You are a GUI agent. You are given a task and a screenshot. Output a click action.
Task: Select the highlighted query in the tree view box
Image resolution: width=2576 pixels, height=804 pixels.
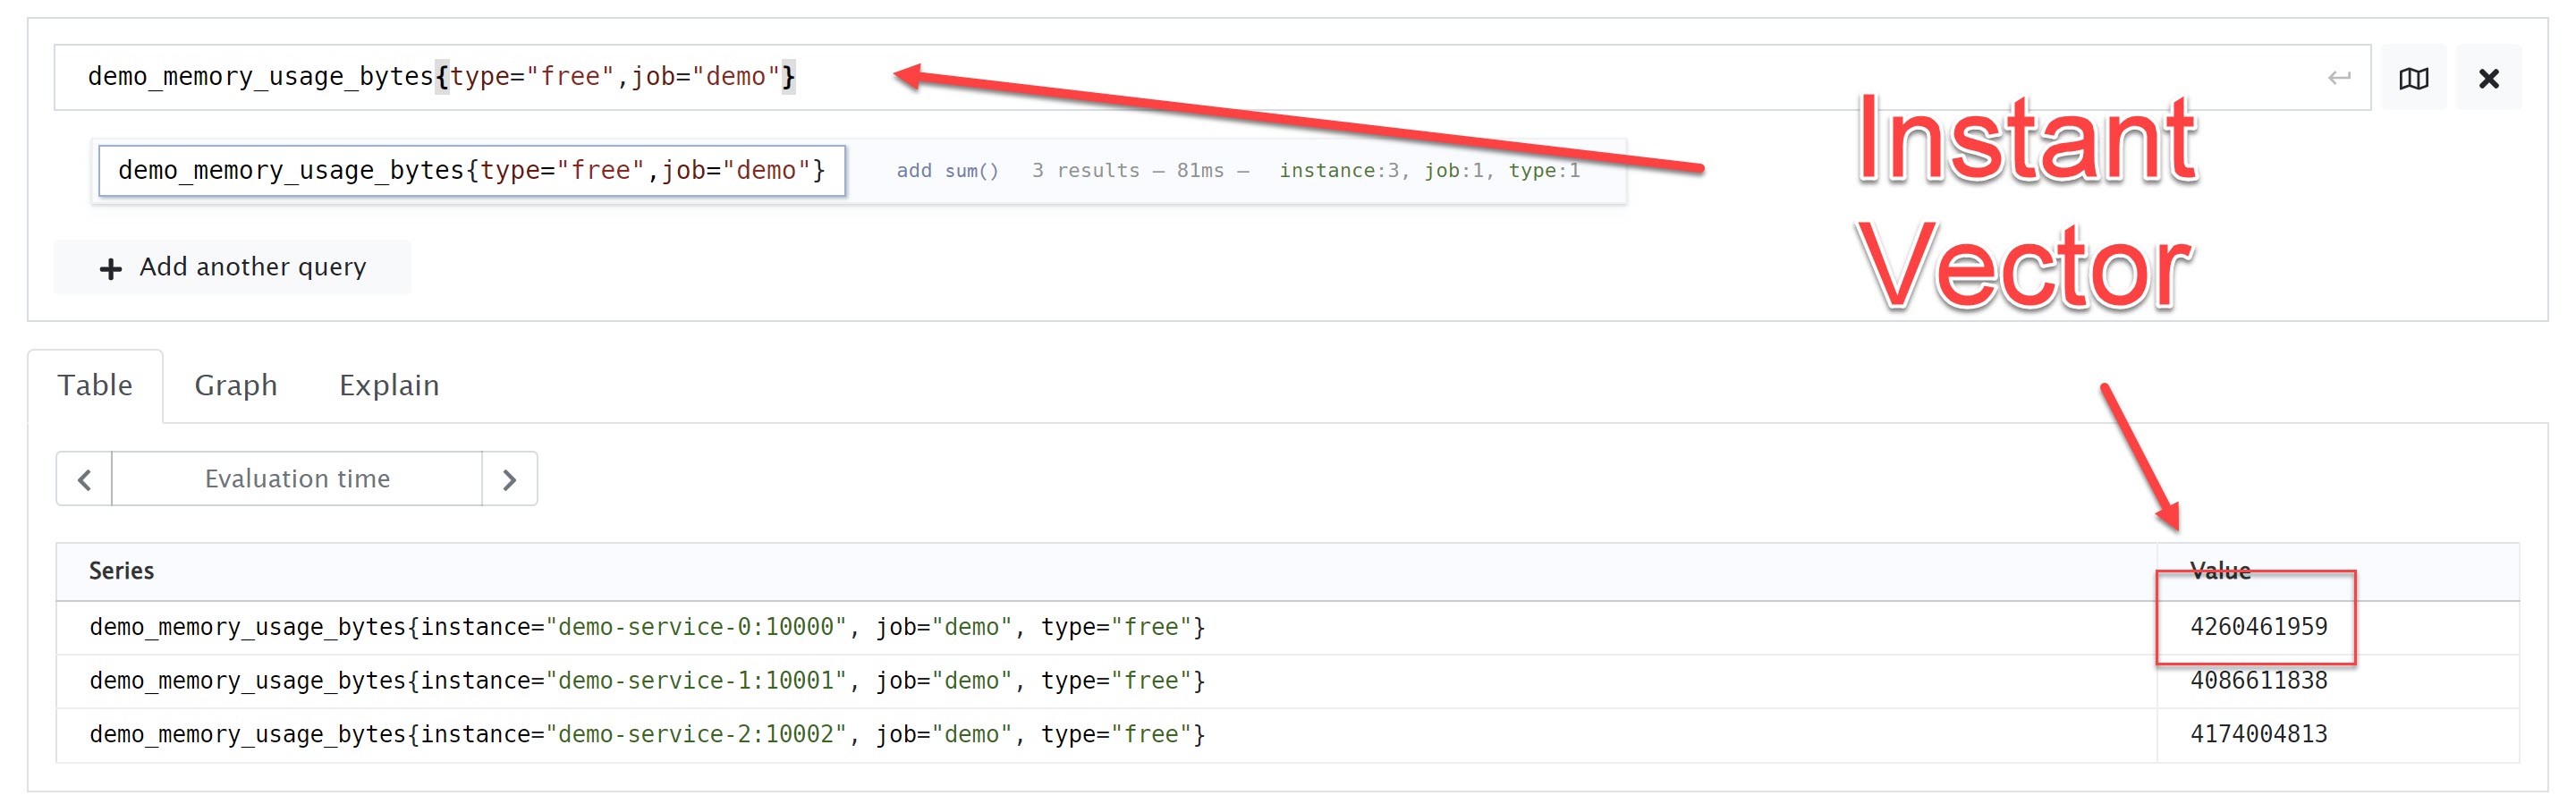coord(471,171)
